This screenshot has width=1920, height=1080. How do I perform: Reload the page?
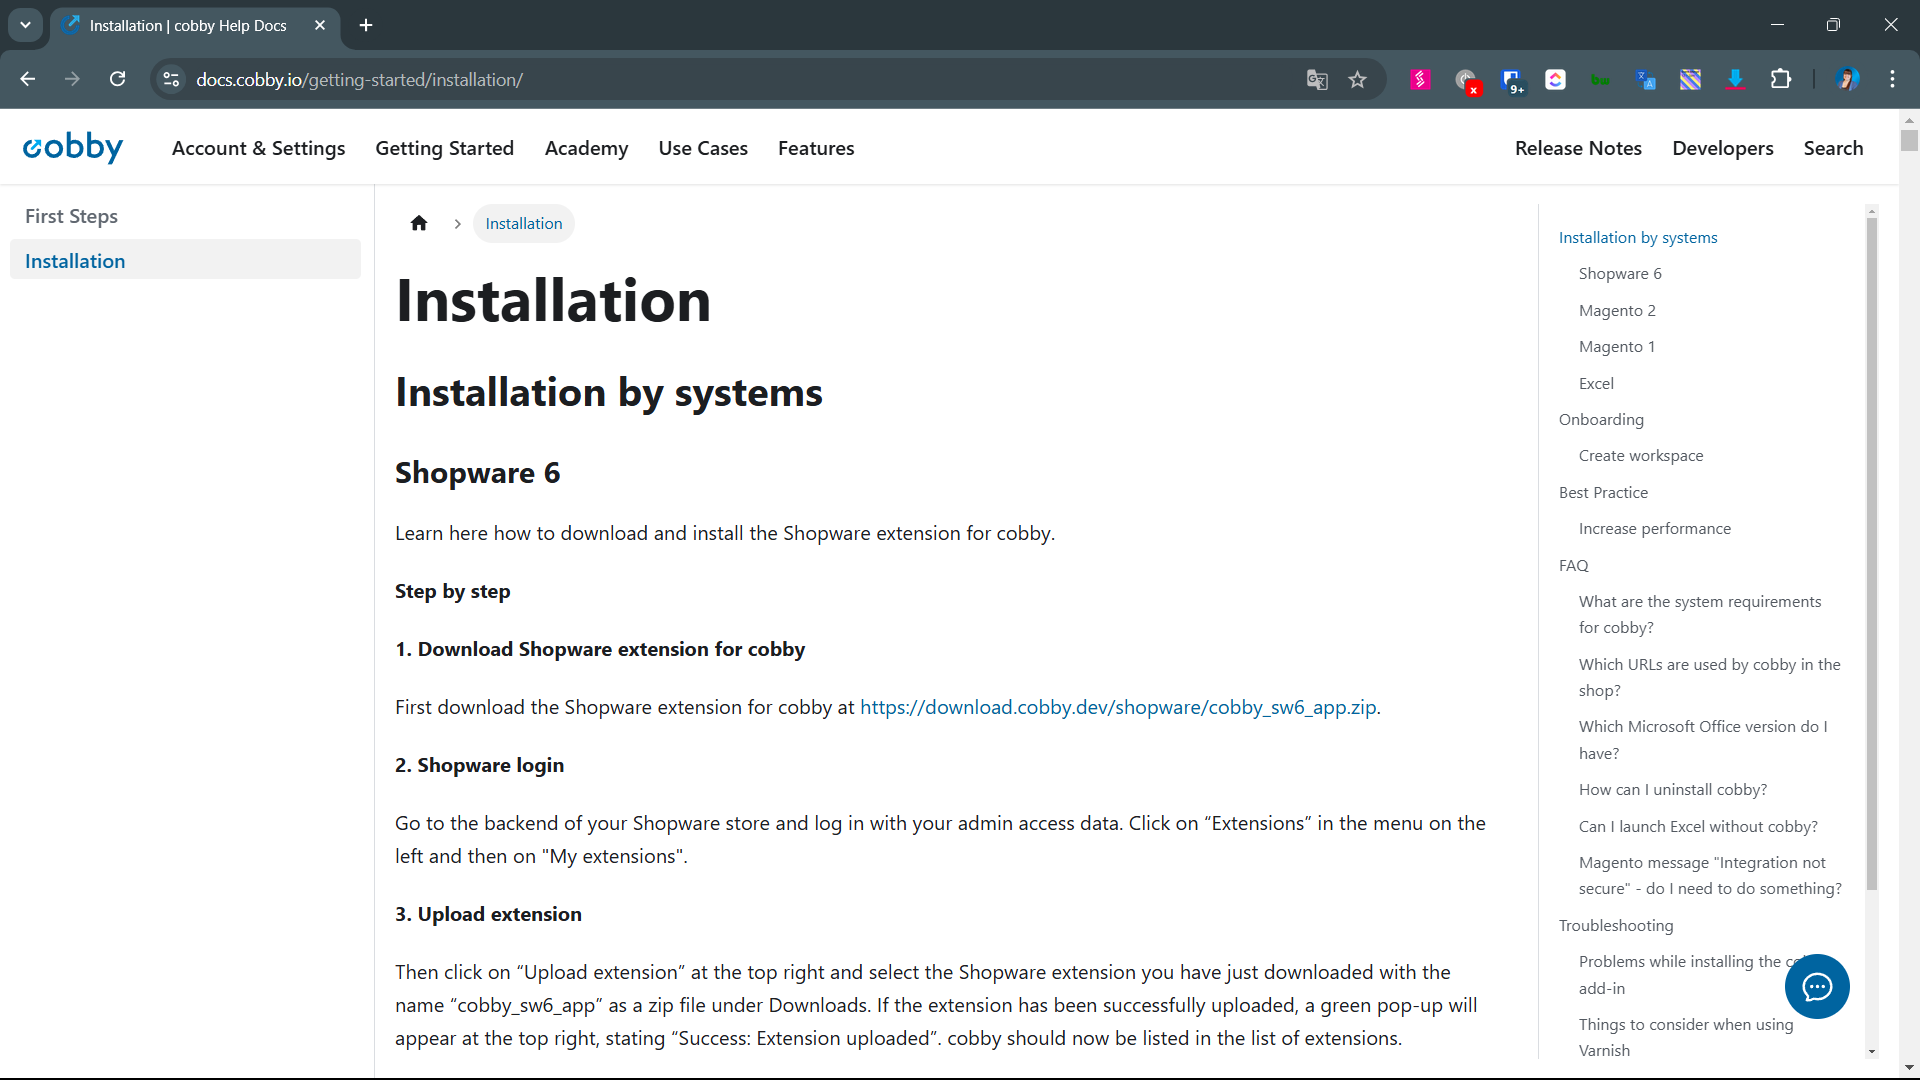coord(118,80)
